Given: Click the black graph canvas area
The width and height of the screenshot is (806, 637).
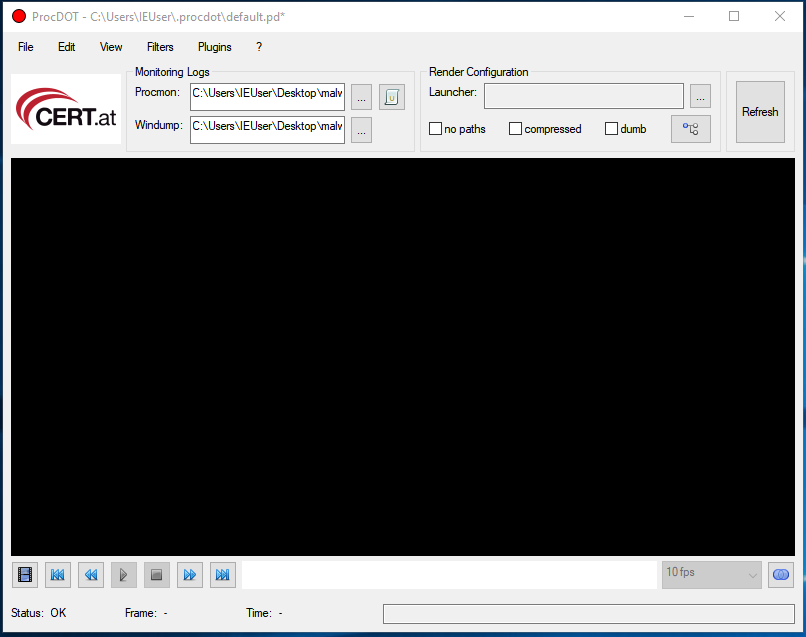Looking at the screenshot, I should point(403,357).
